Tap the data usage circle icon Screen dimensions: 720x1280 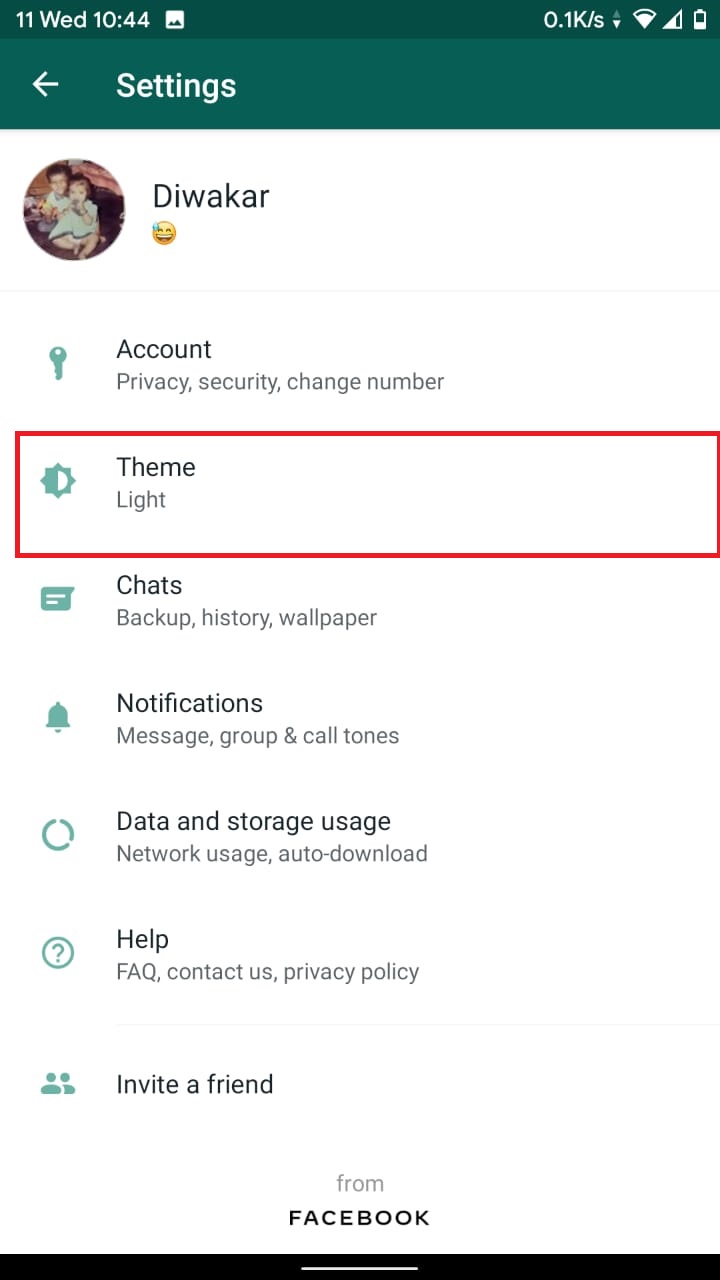[58, 835]
